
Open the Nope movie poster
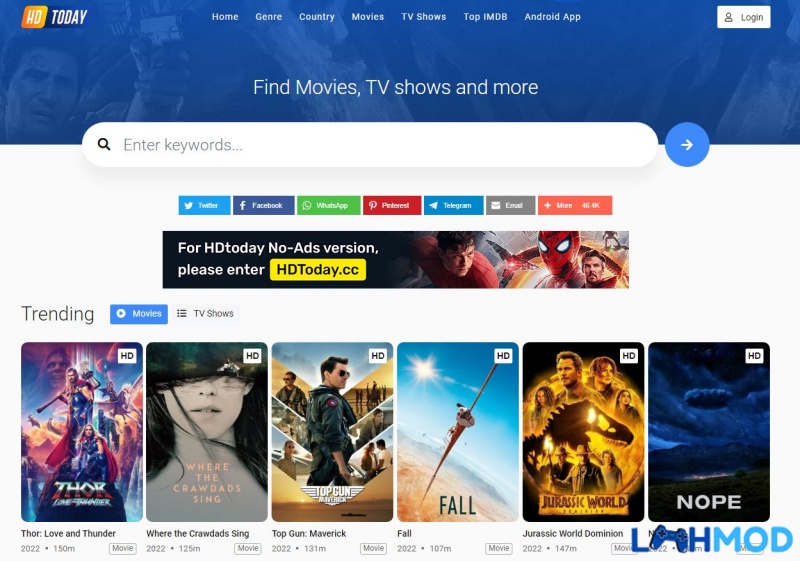point(709,431)
